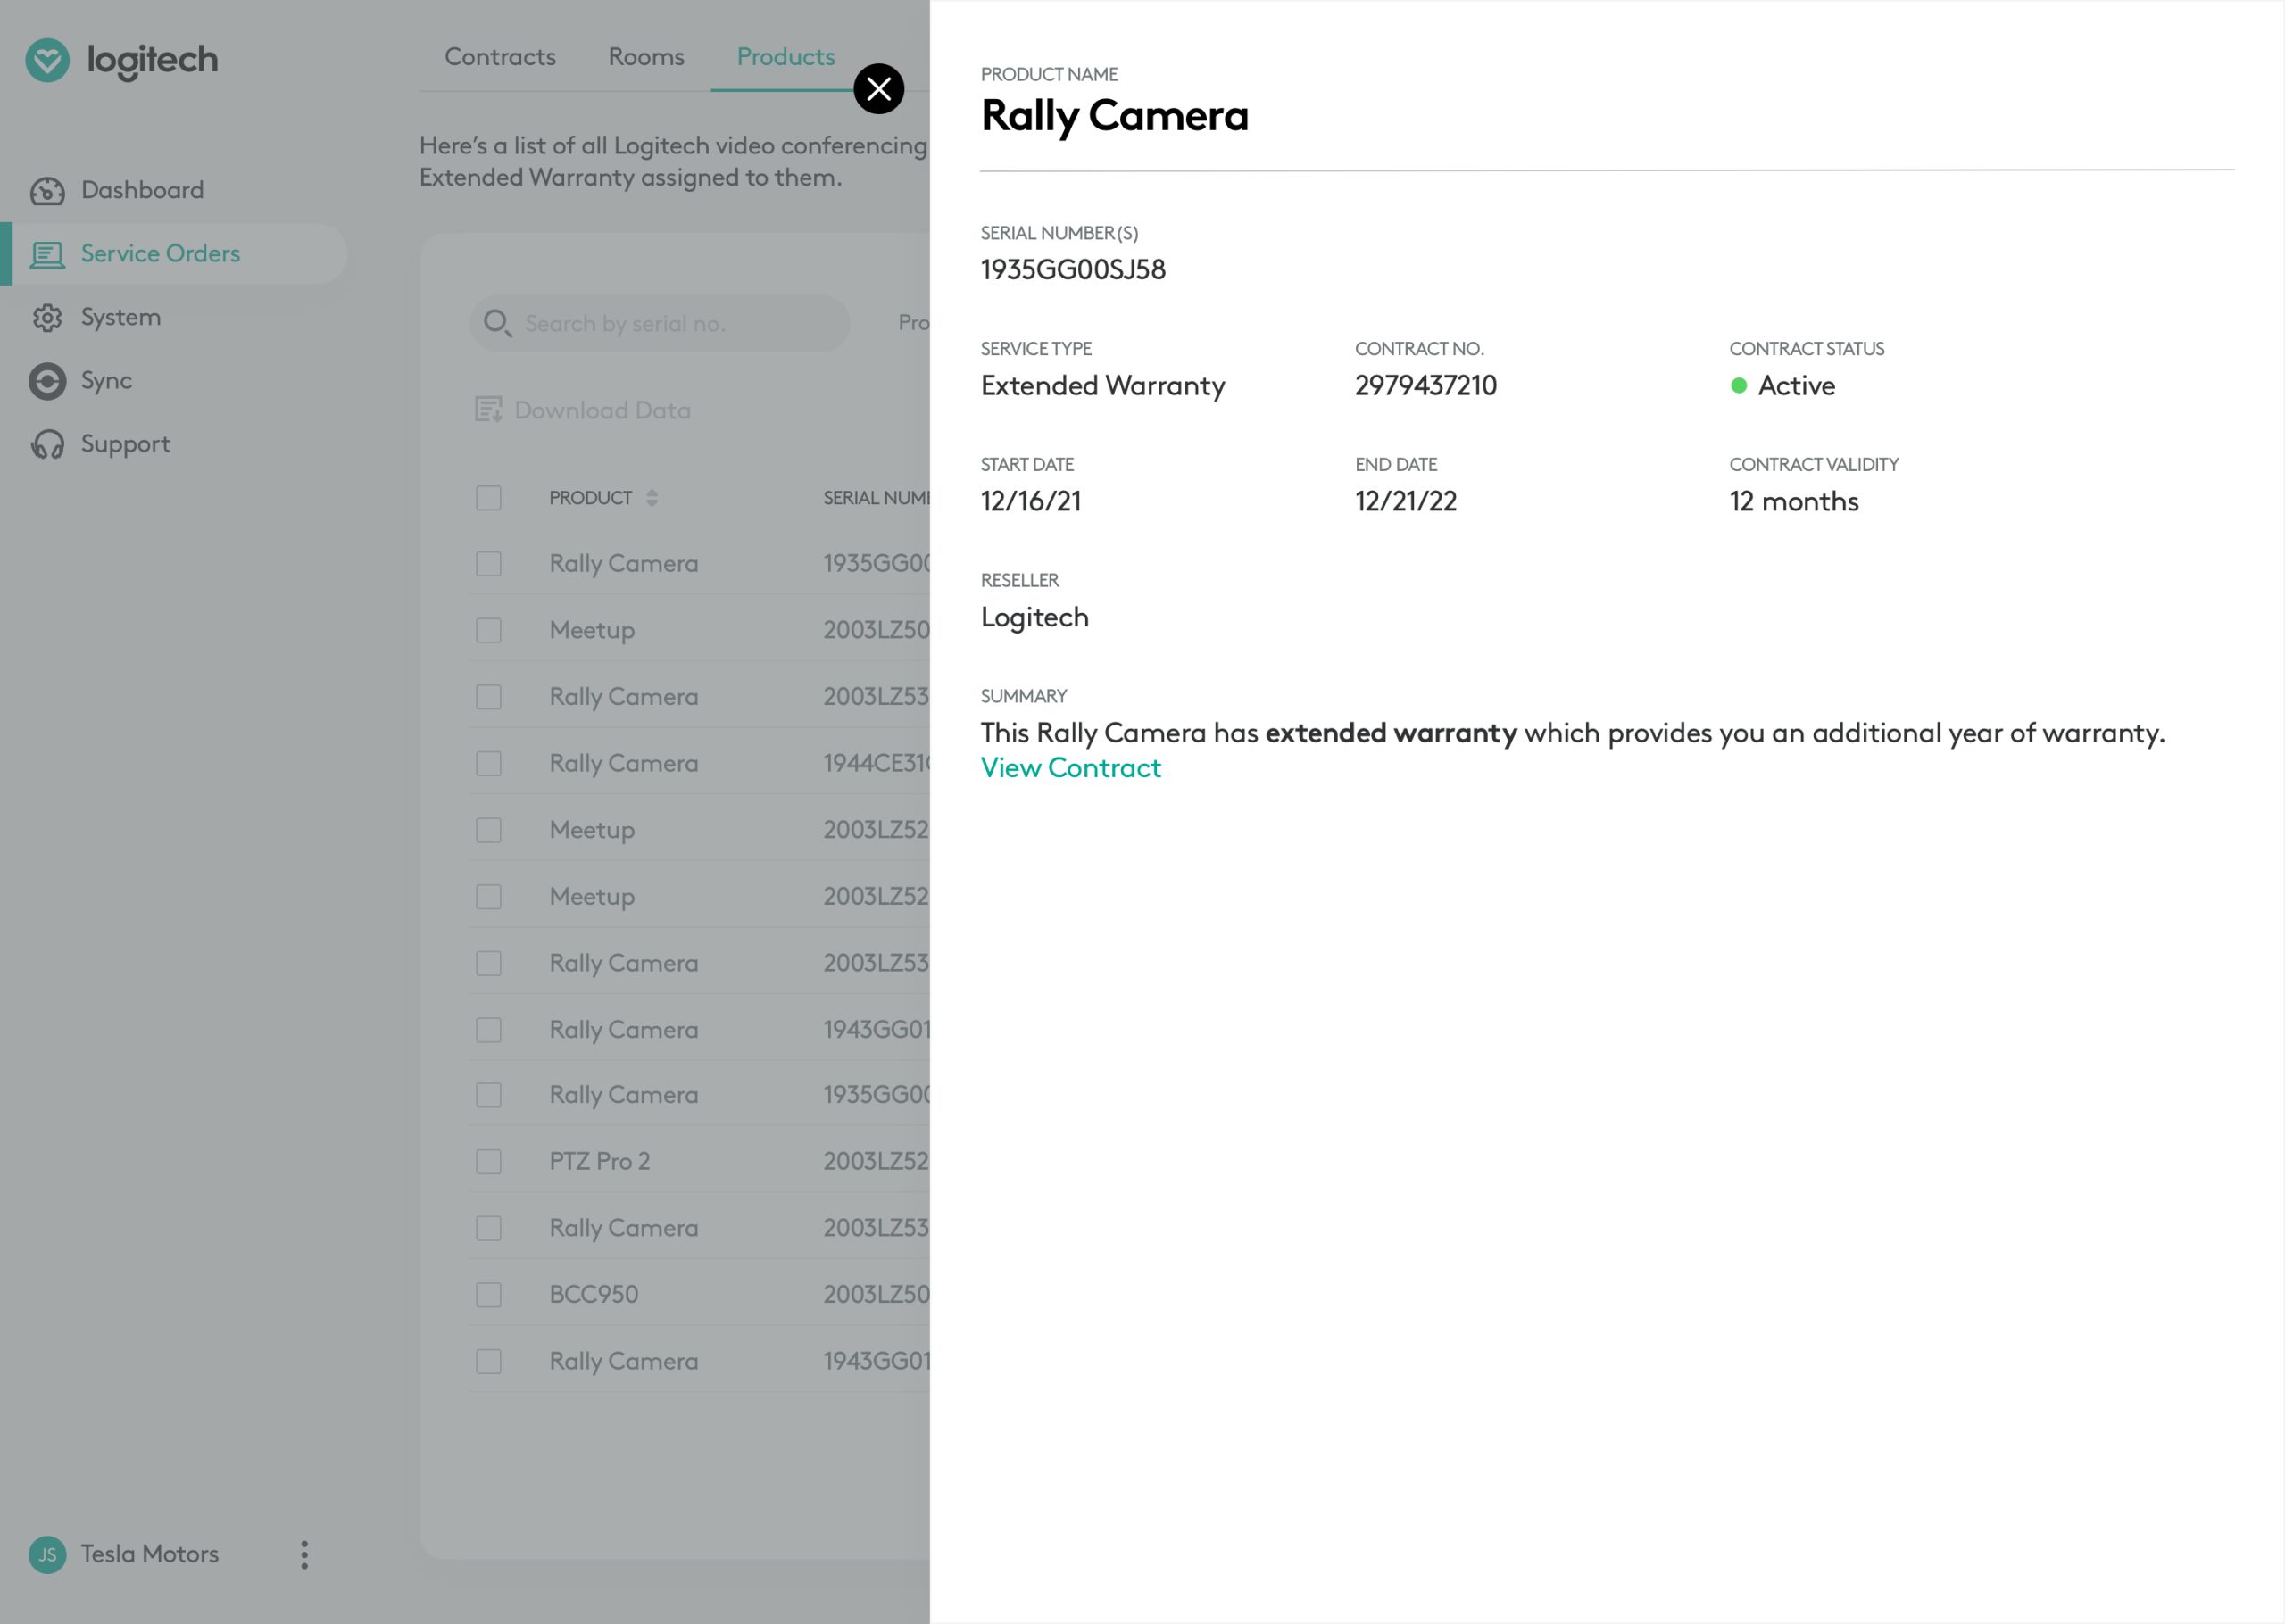Close the Rally Camera details panel

click(878, 89)
